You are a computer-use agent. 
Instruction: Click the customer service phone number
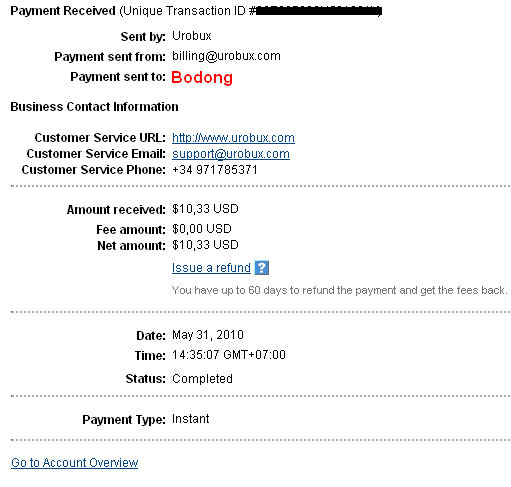click(215, 170)
